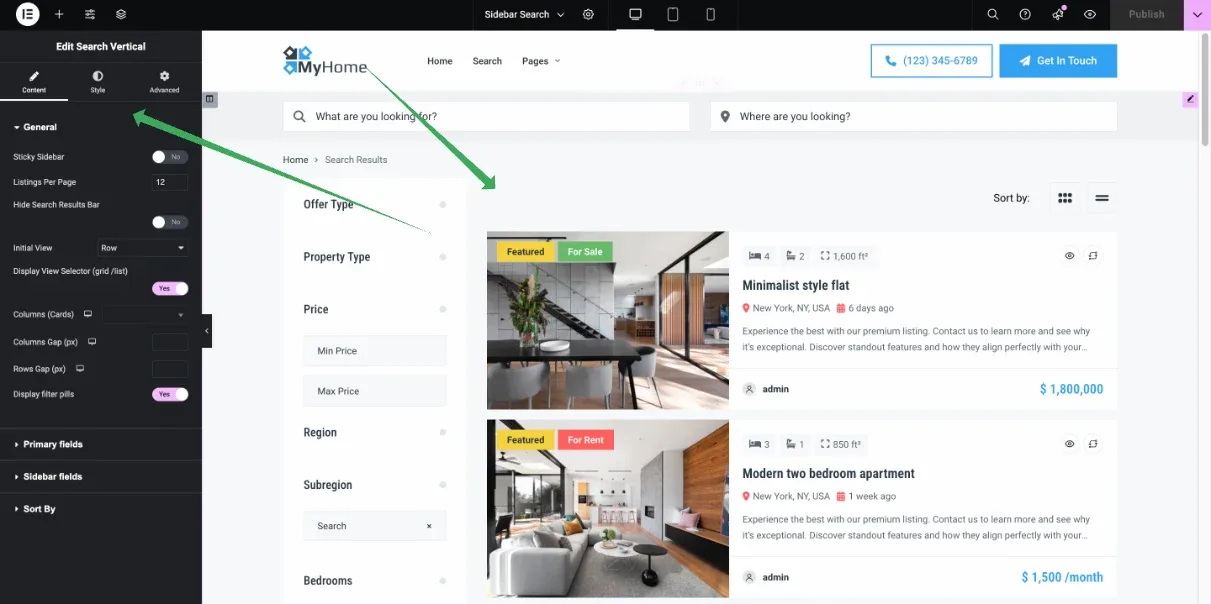Go to Search nav menu item

pyautogui.click(x=487, y=61)
